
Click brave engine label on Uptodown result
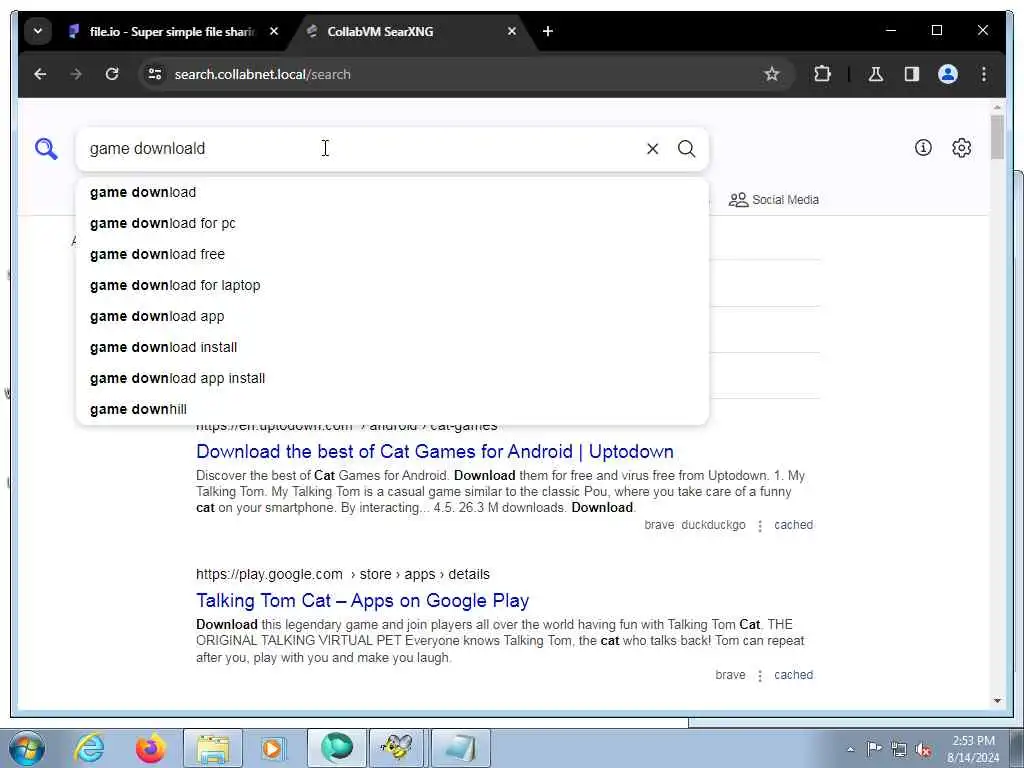pos(659,525)
